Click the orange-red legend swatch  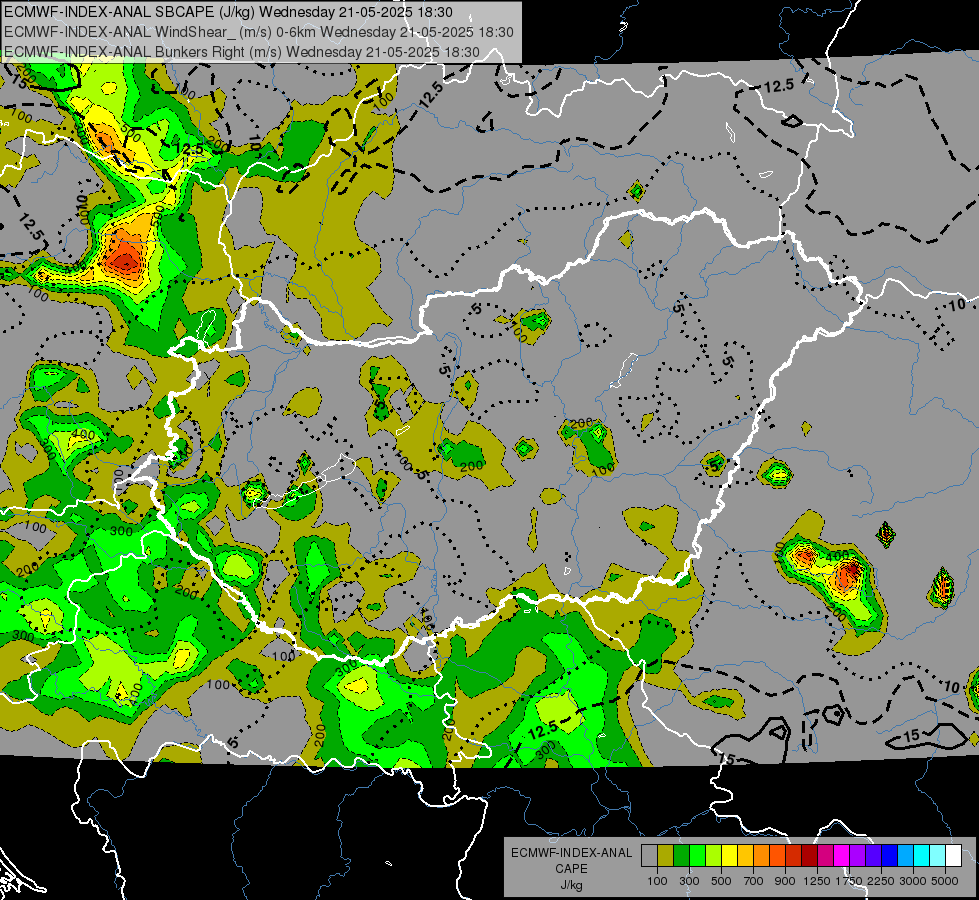[777, 856]
